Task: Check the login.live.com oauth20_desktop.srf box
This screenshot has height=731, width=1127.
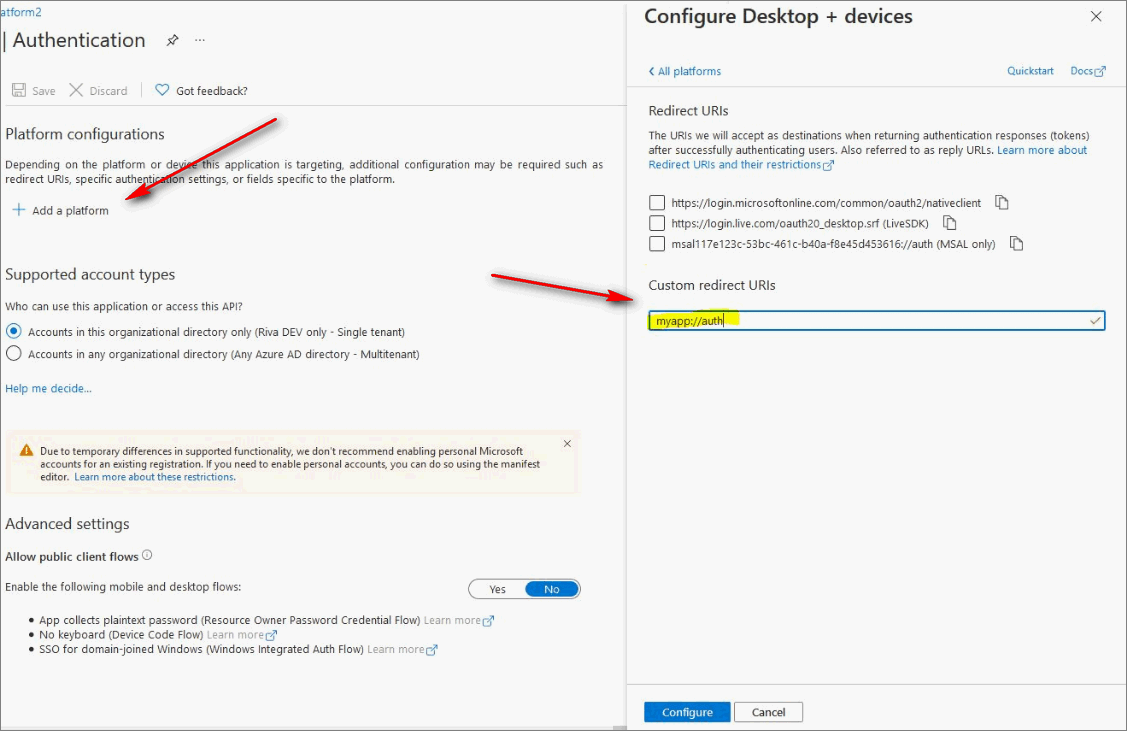Action: pyautogui.click(x=657, y=223)
